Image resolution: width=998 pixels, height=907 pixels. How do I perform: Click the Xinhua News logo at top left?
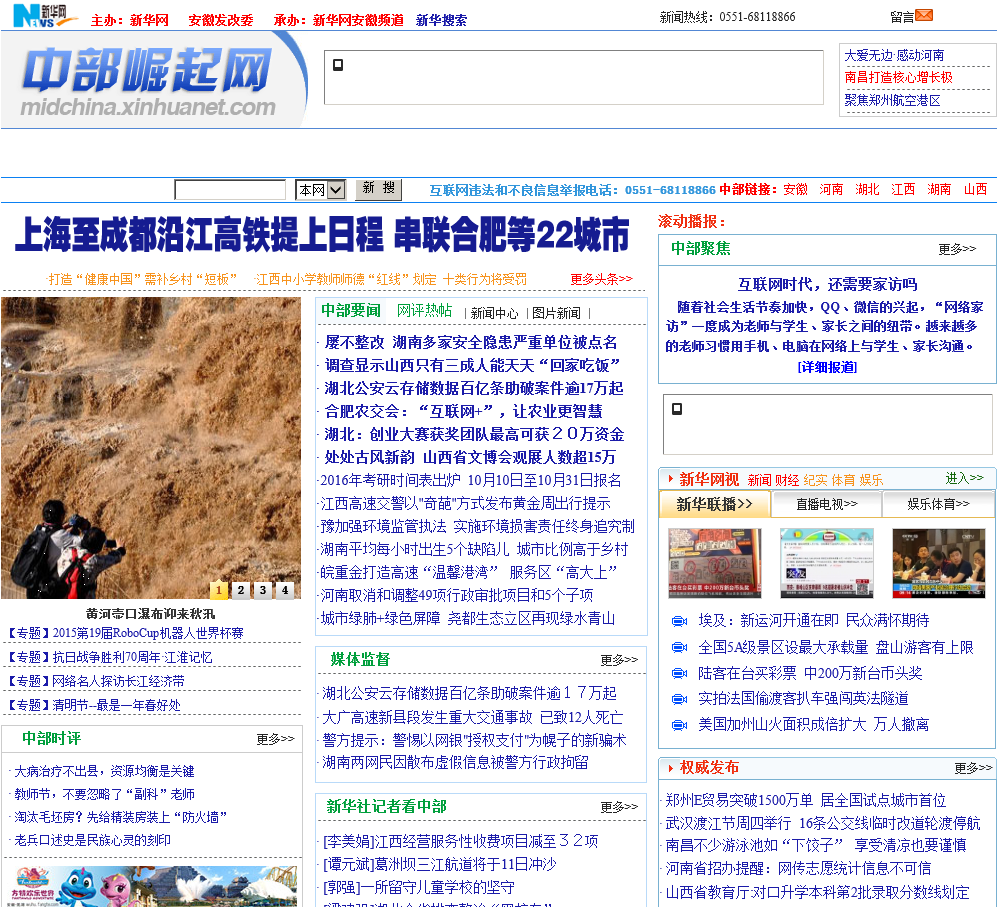45,16
